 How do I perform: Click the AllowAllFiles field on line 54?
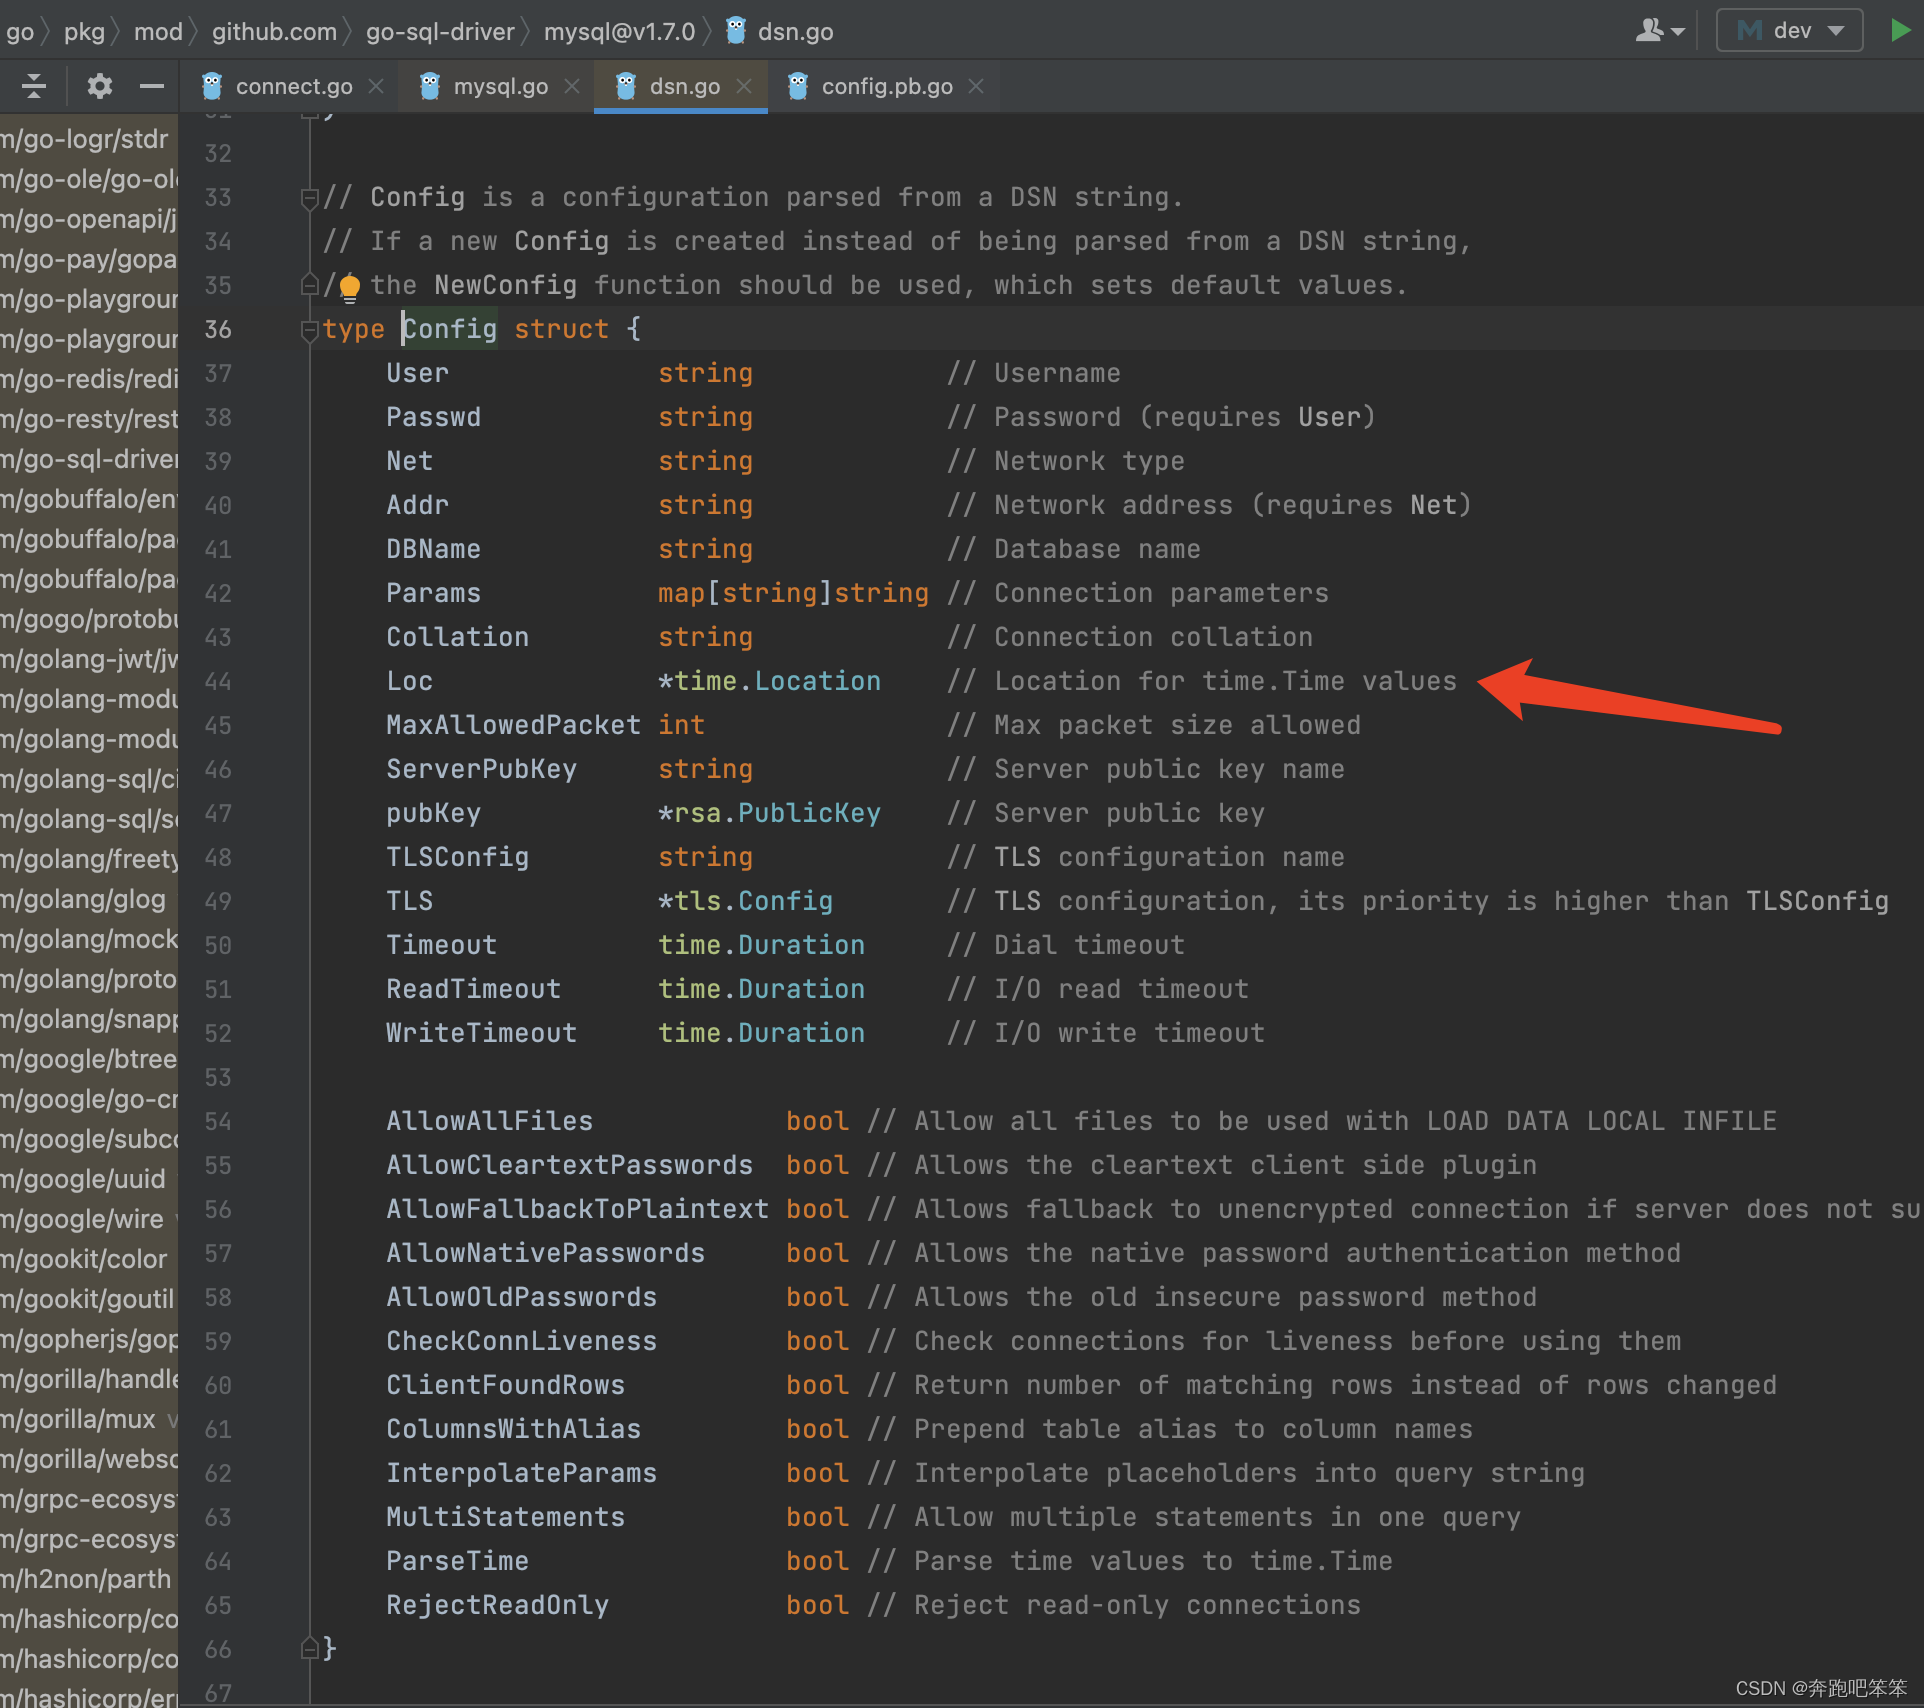click(x=489, y=1121)
